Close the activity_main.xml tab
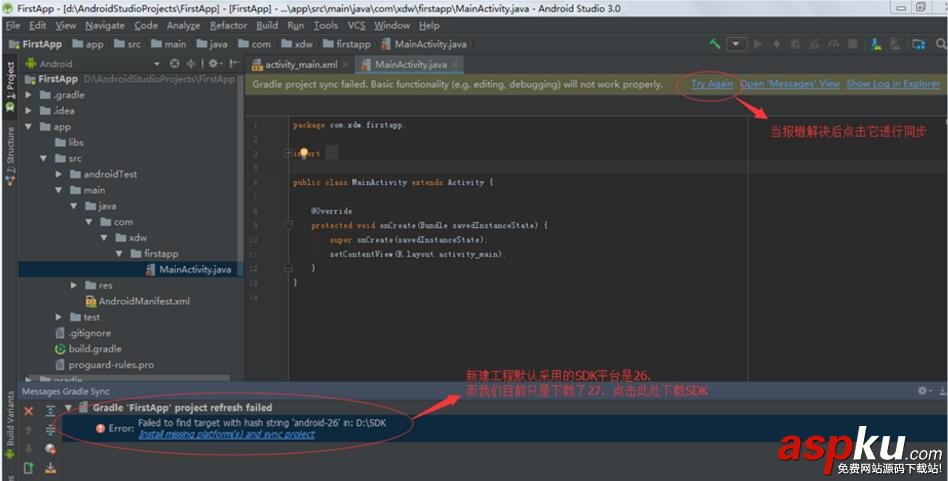 [346, 65]
